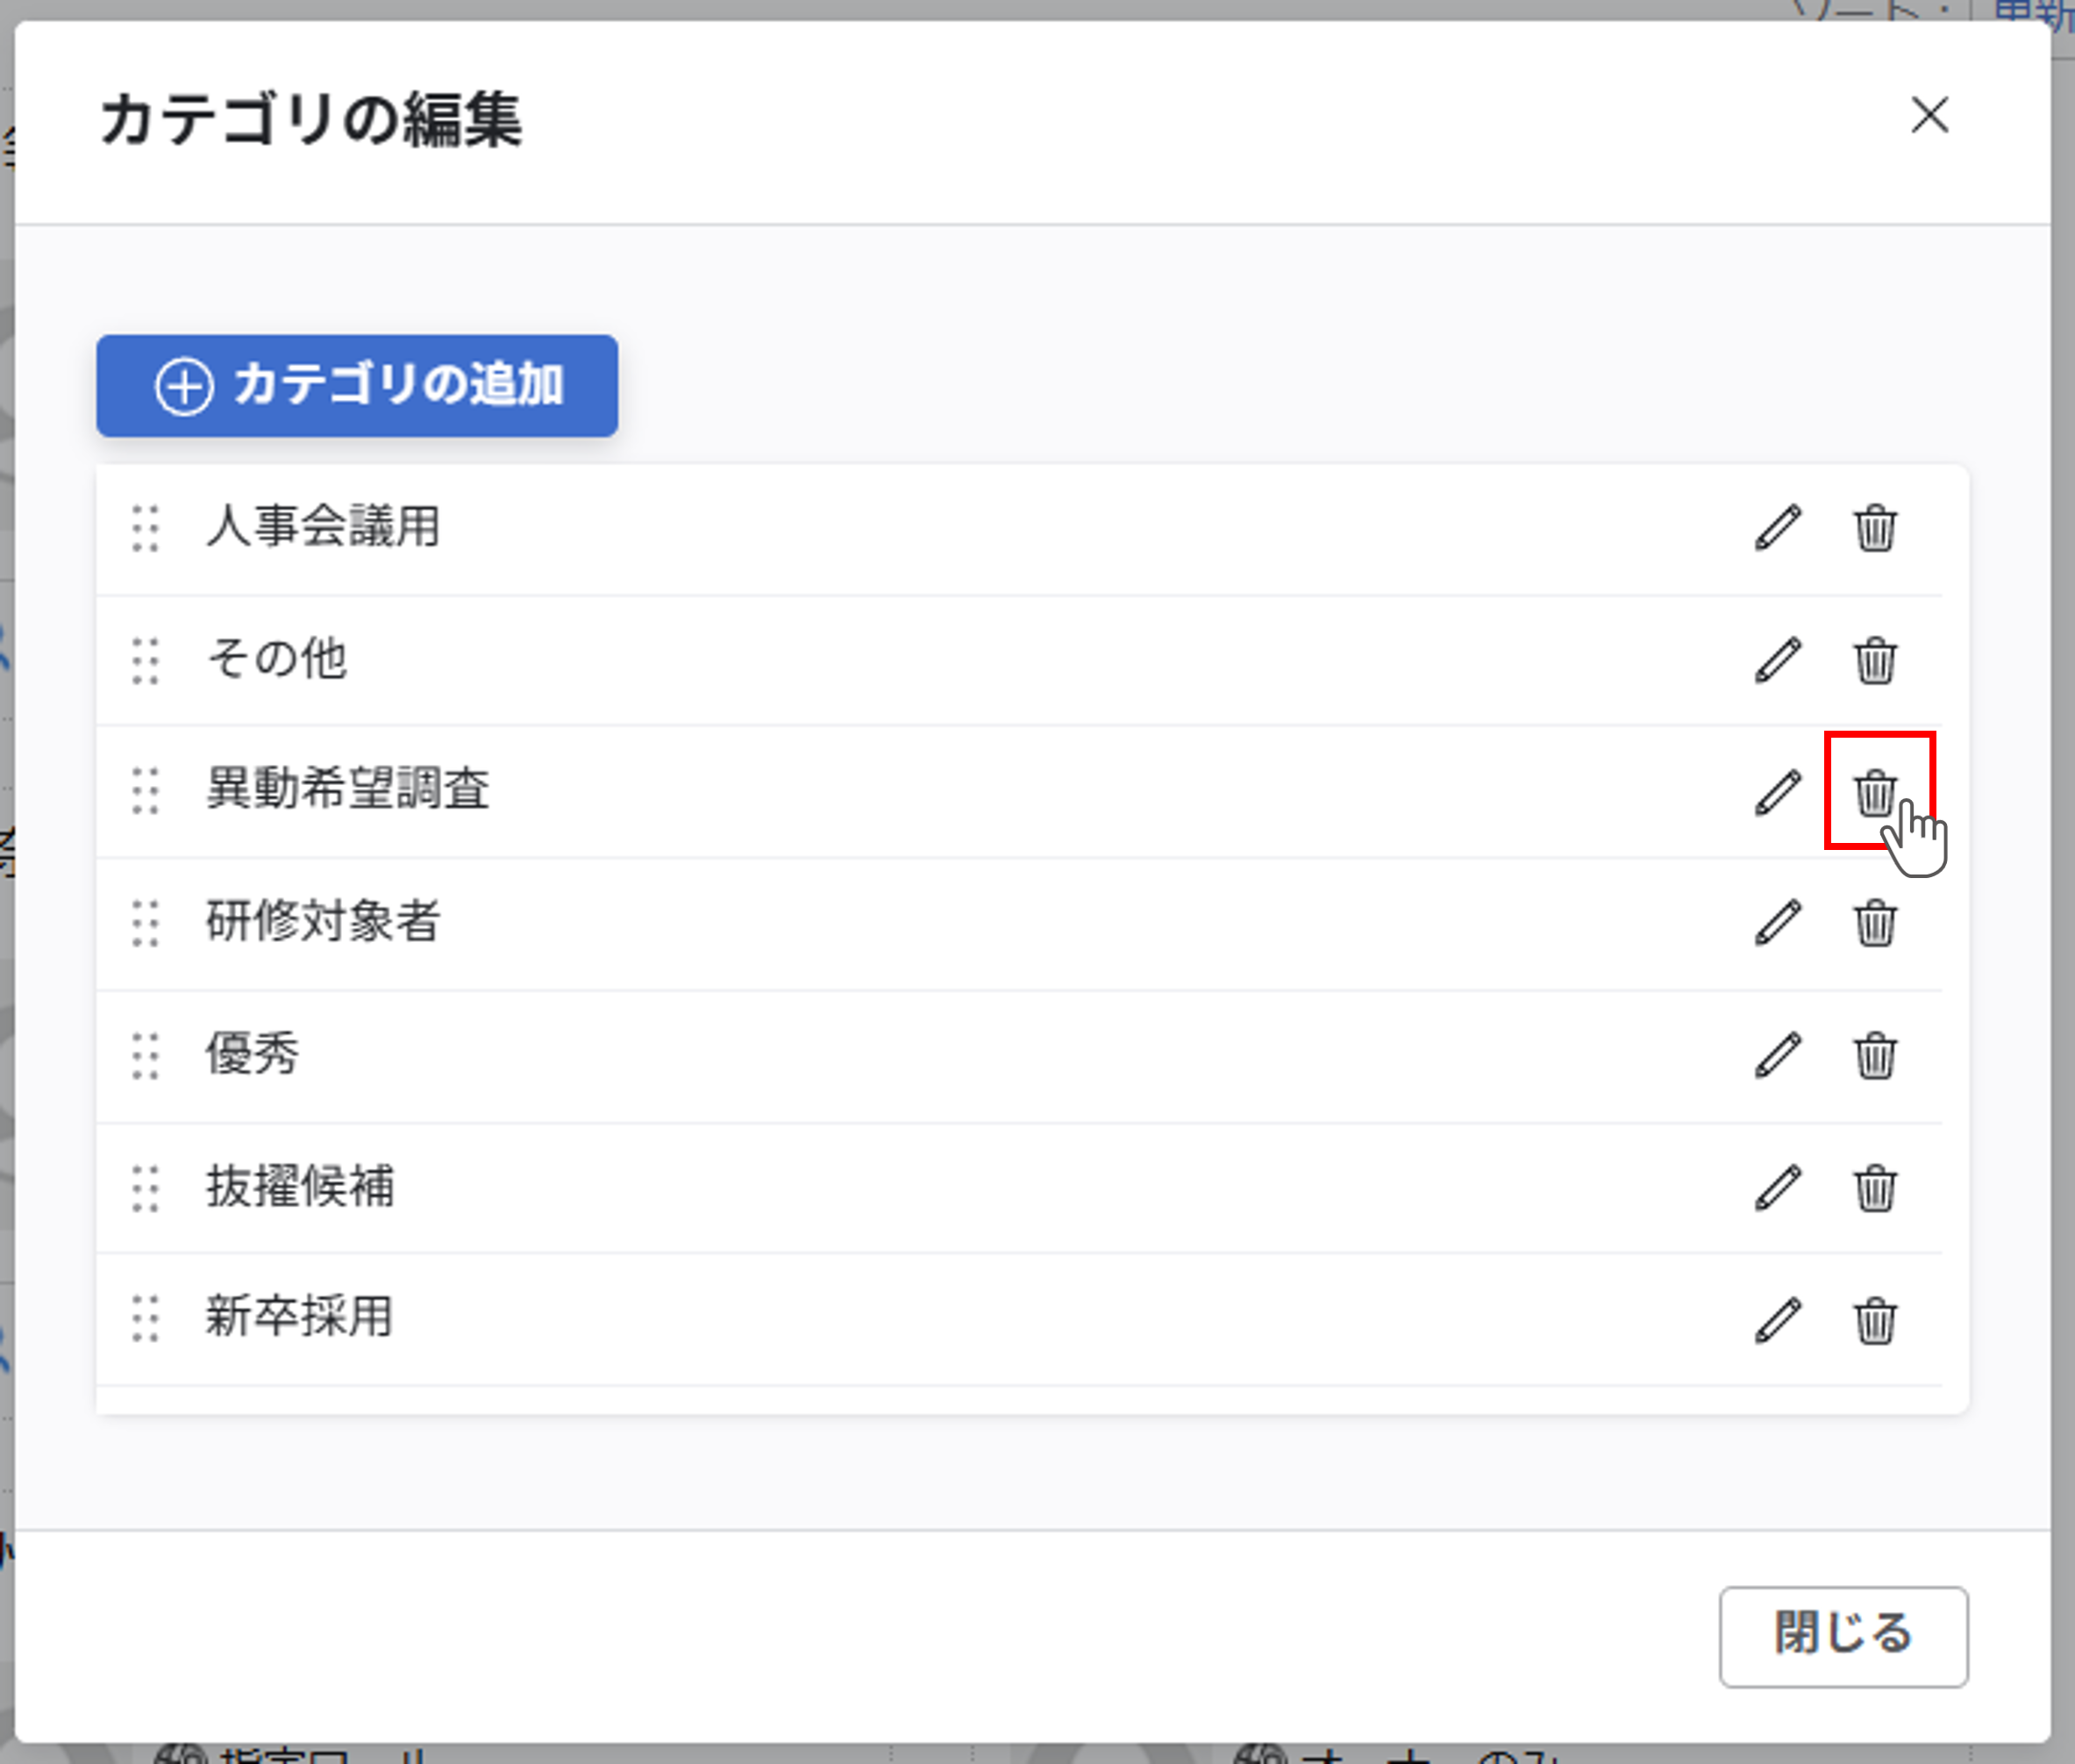2075x1764 pixels.
Task: Click trash icon for 抜擢候補
Action: tap(1874, 1188)
